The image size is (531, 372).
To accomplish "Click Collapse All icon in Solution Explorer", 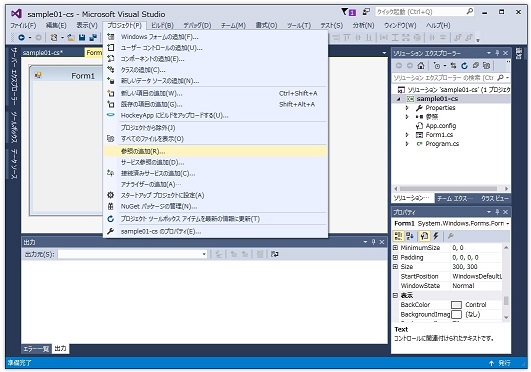I will [x=475, y=65].
